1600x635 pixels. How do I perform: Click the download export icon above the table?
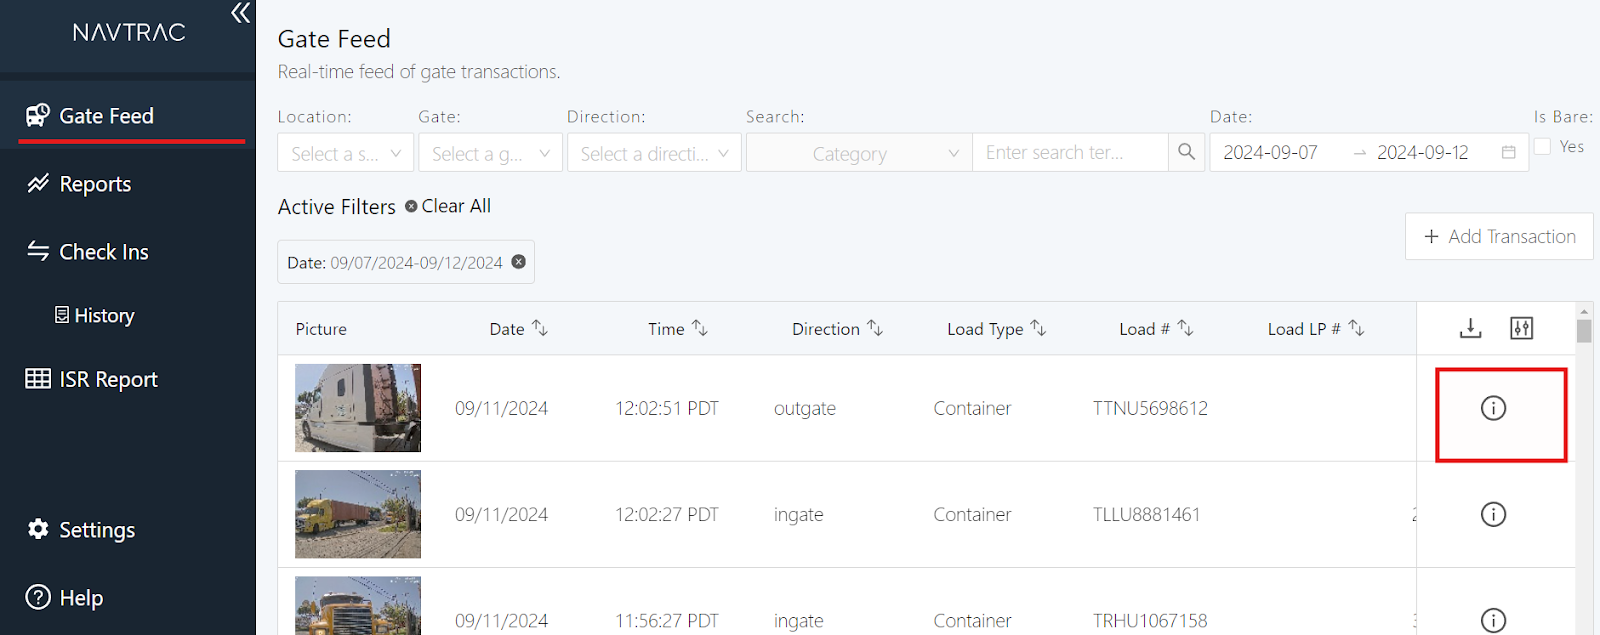[1469, 328]
